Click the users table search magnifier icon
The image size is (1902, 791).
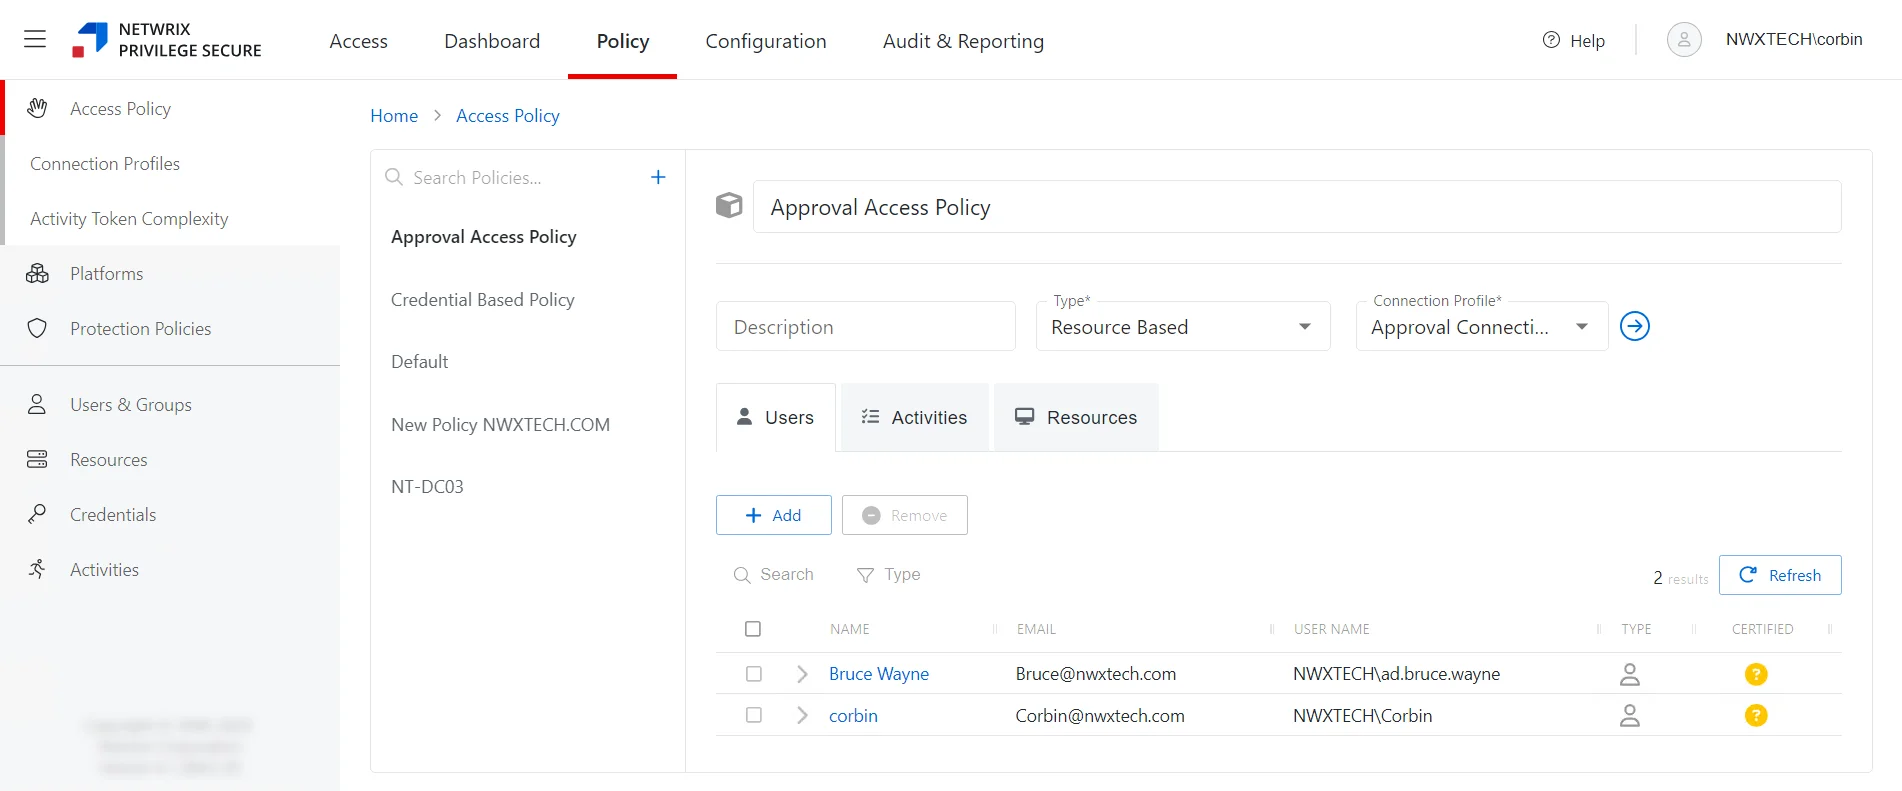tap(742, 575)
